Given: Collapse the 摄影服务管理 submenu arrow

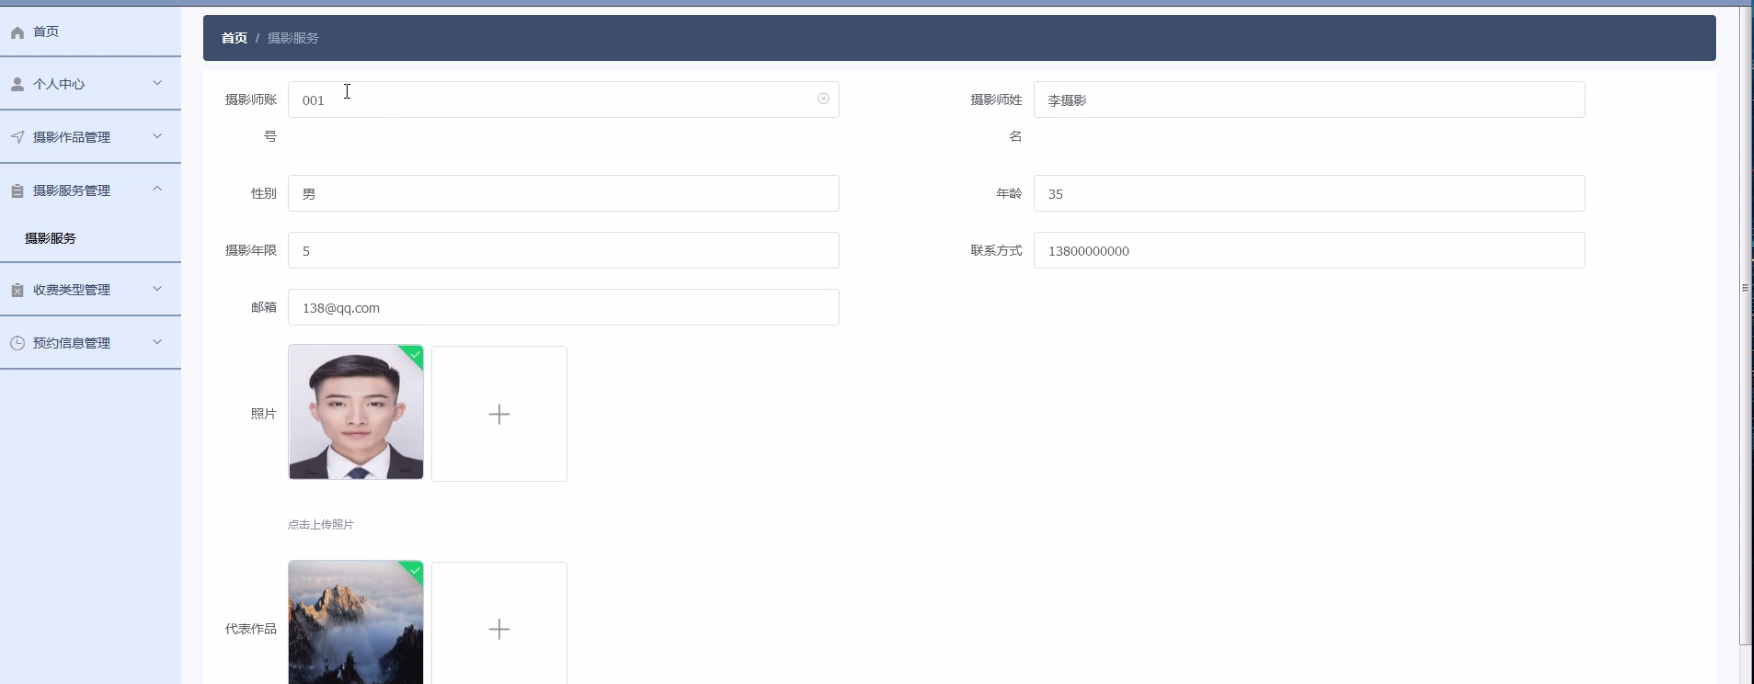Looking at the screenshot, I should (157, 189).
